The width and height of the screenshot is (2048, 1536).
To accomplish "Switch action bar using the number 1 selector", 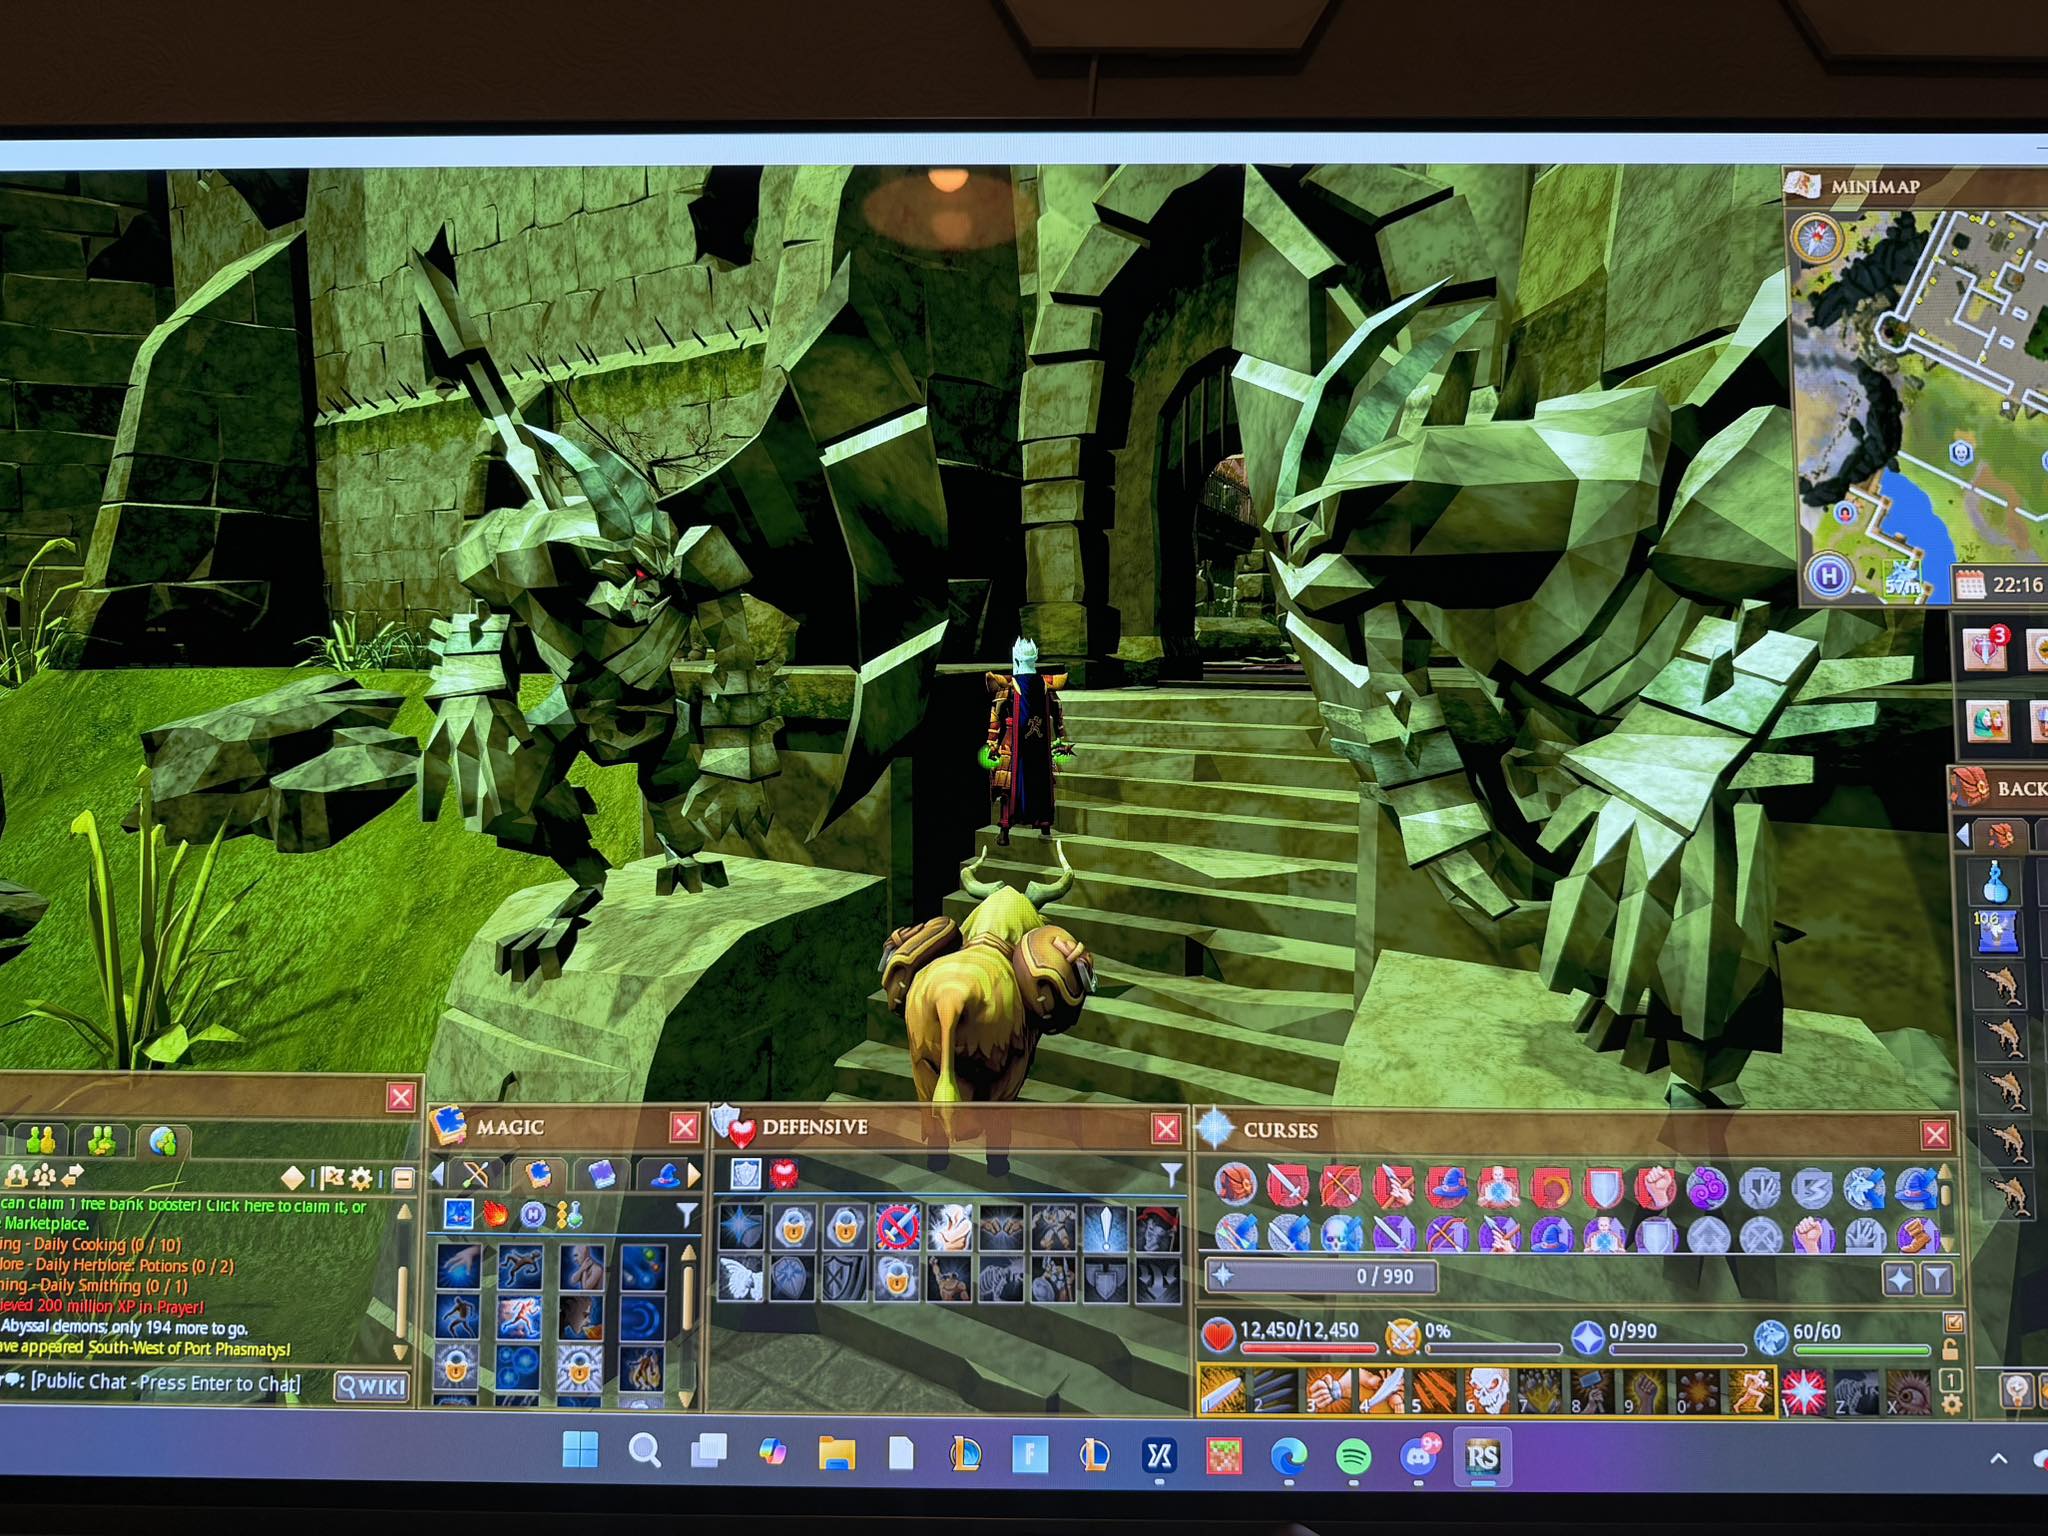I will coord(1950,1380).
